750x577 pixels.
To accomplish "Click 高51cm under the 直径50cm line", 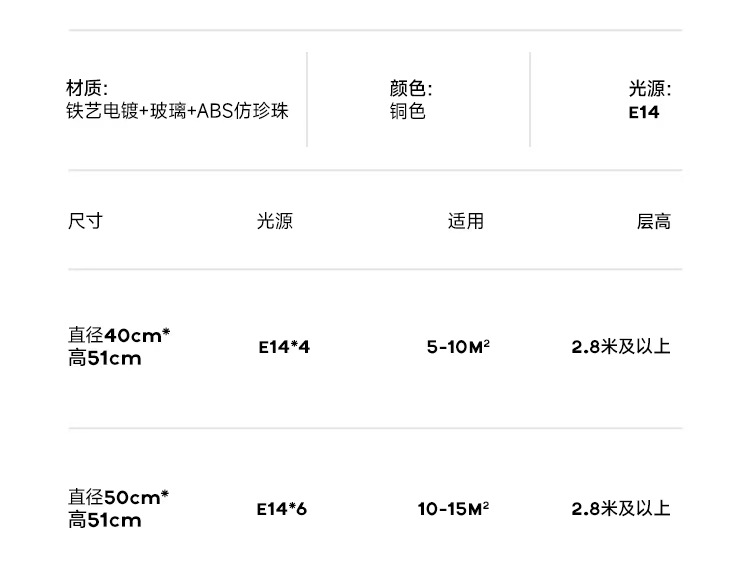I will 105,520.
